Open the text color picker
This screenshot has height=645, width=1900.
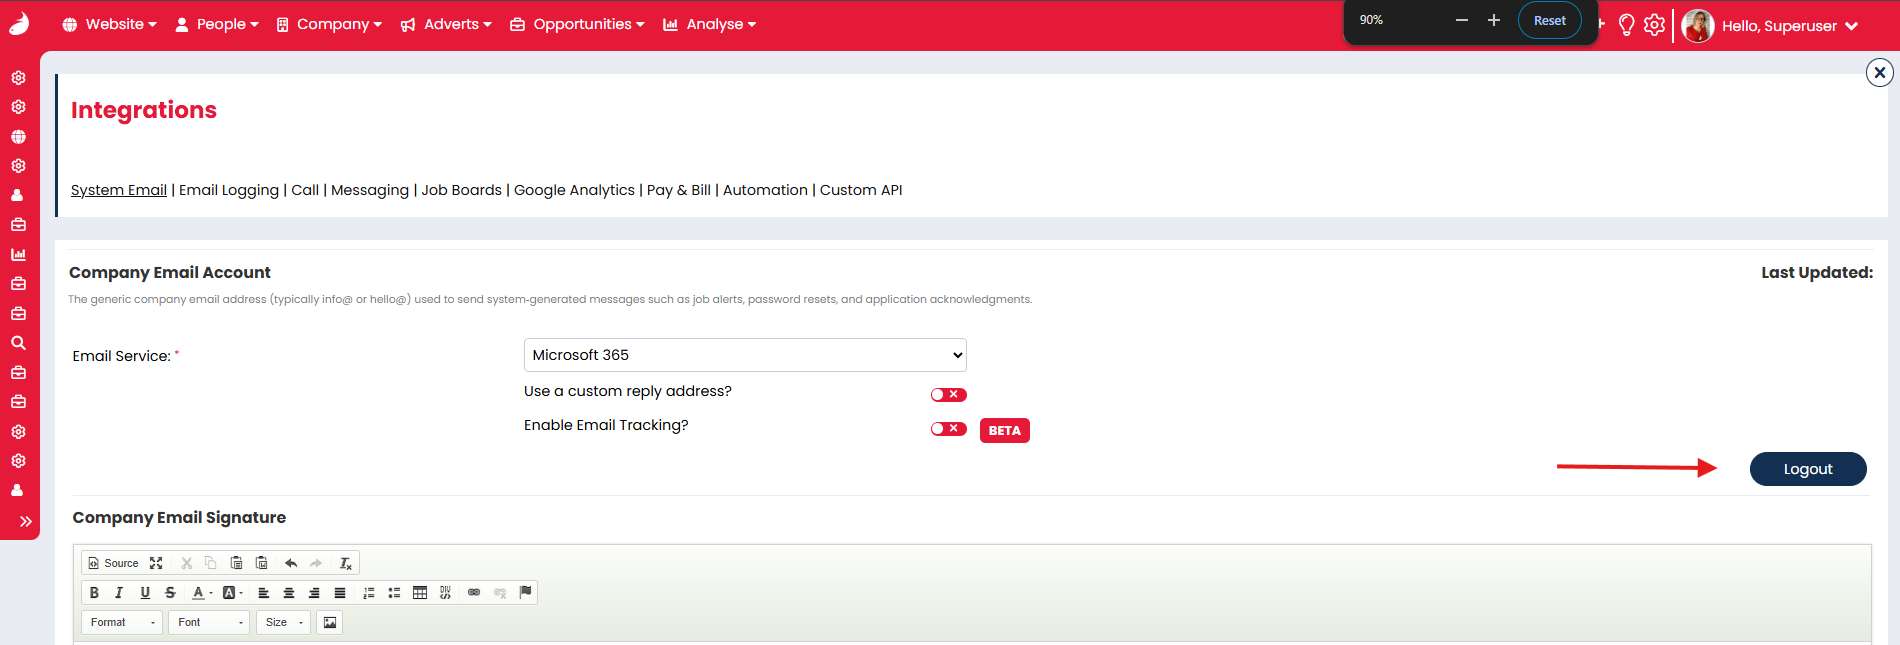(x=201, y=593)
